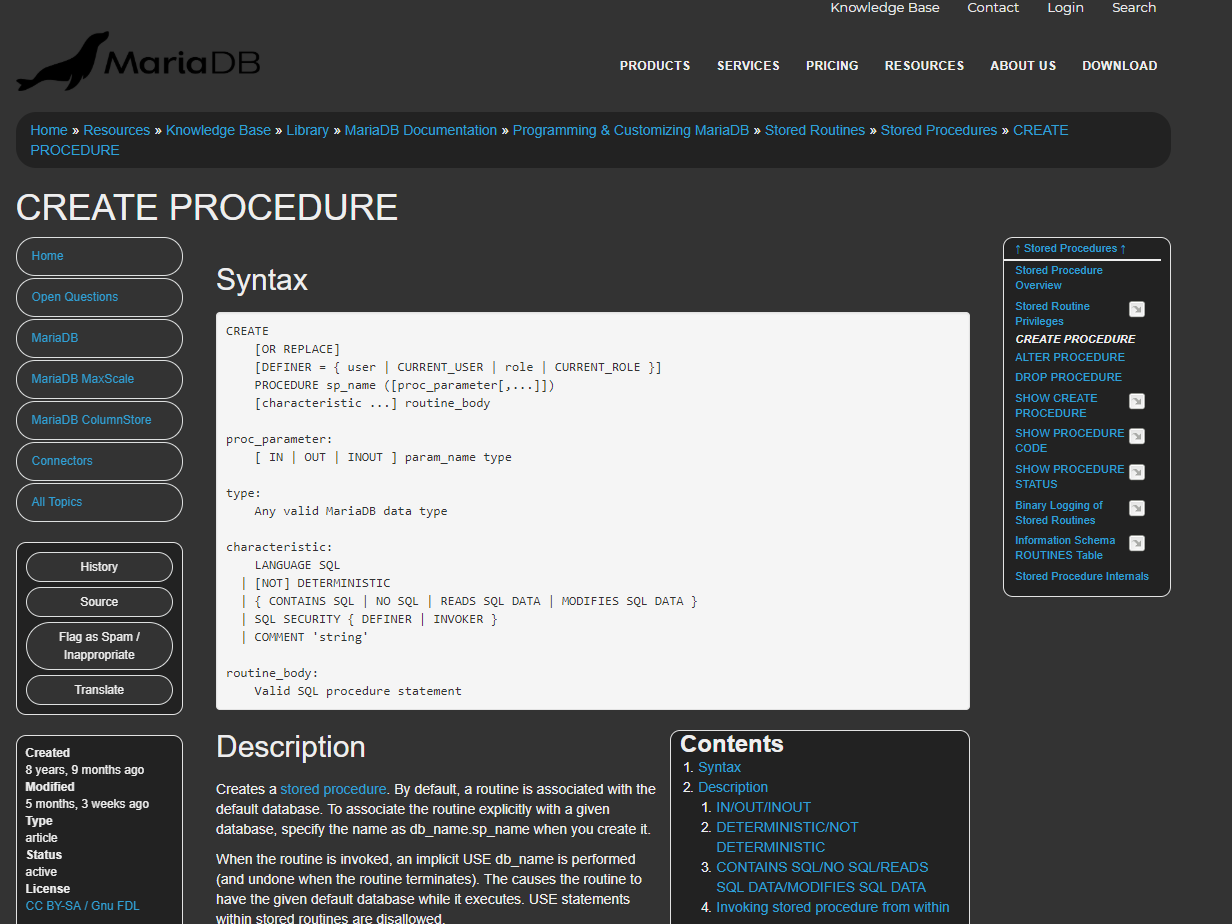1232x924 pixels.
Task: Navigate to Stored Routines via breadcrumb
Action: pos(815,130)
